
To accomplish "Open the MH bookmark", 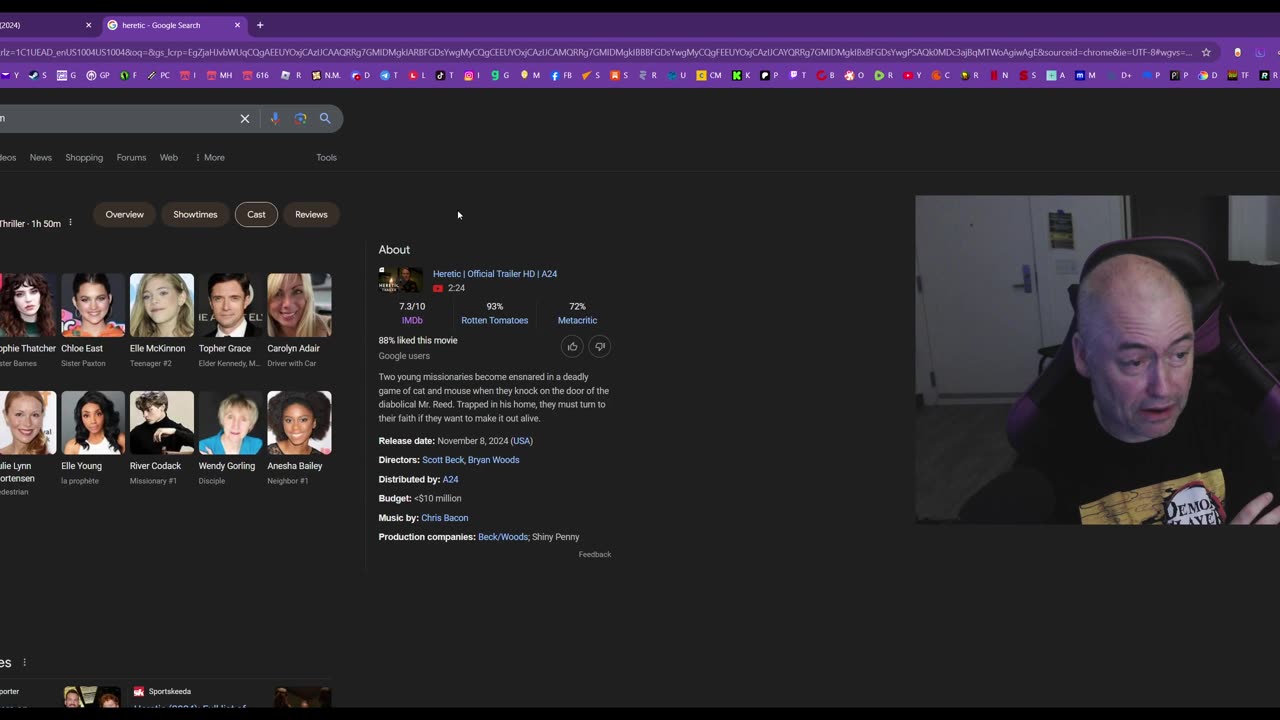I will point(219,75).
